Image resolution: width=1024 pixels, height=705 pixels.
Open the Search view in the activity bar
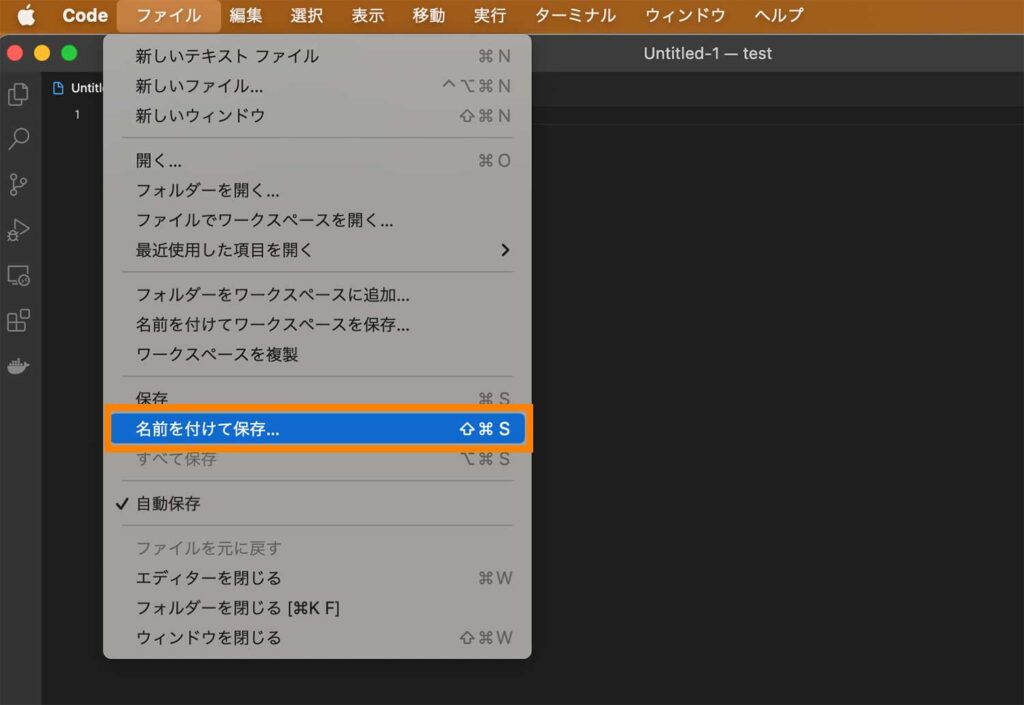[x=19, y=140]
